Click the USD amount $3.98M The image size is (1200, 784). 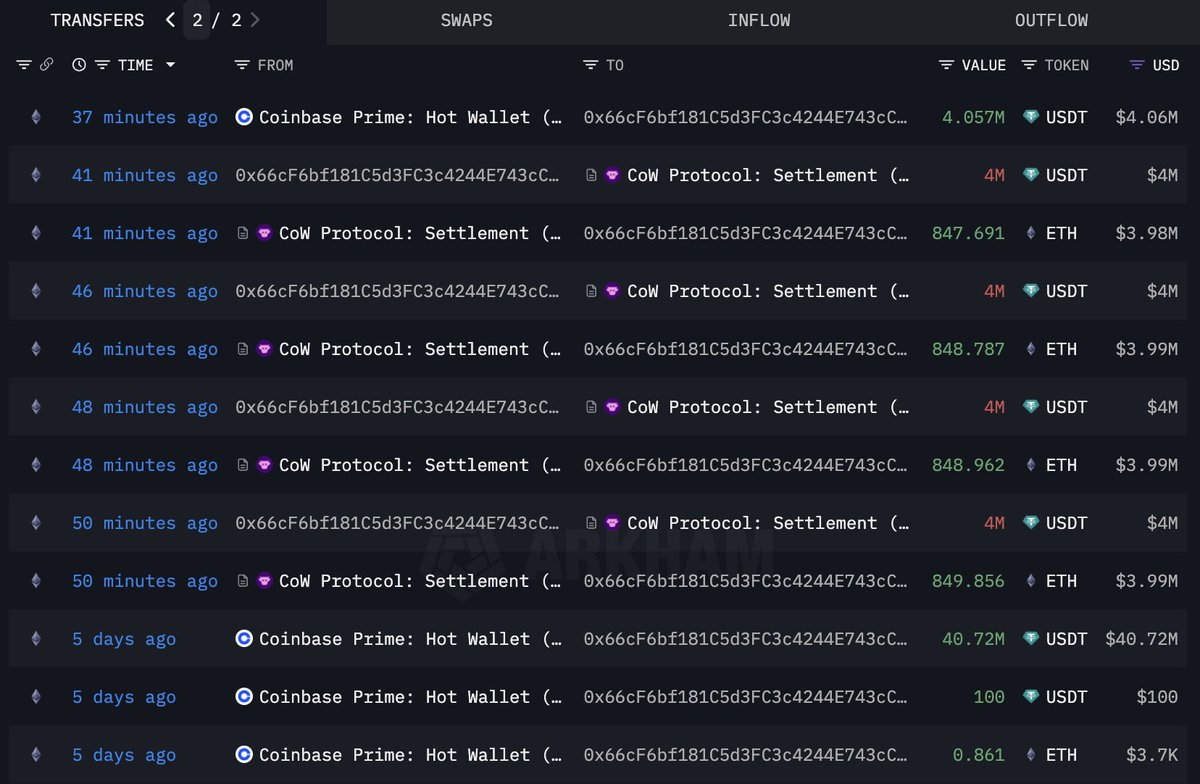coord(1147,233)
